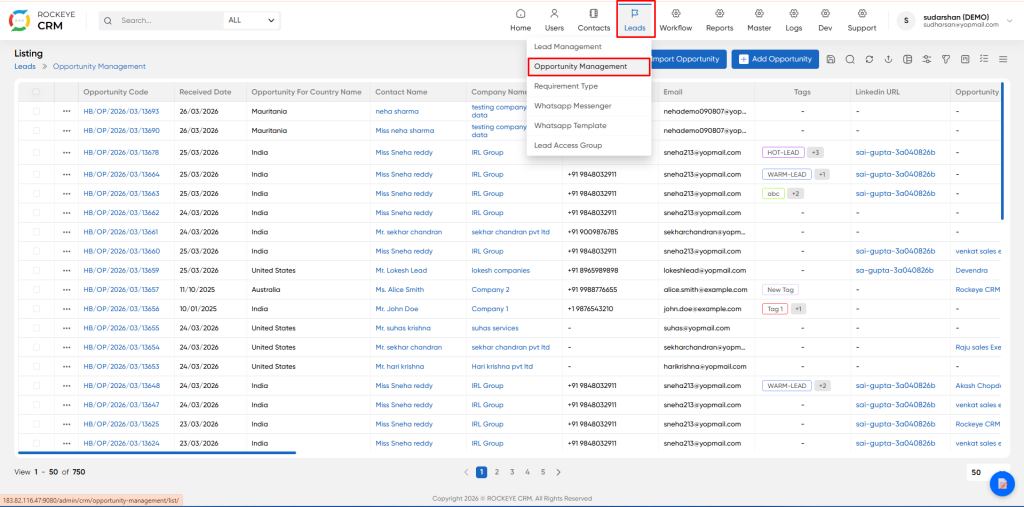Click the export upload arrow icon
The width and height of the screenshot is (1024, 507).
(888, 59)
